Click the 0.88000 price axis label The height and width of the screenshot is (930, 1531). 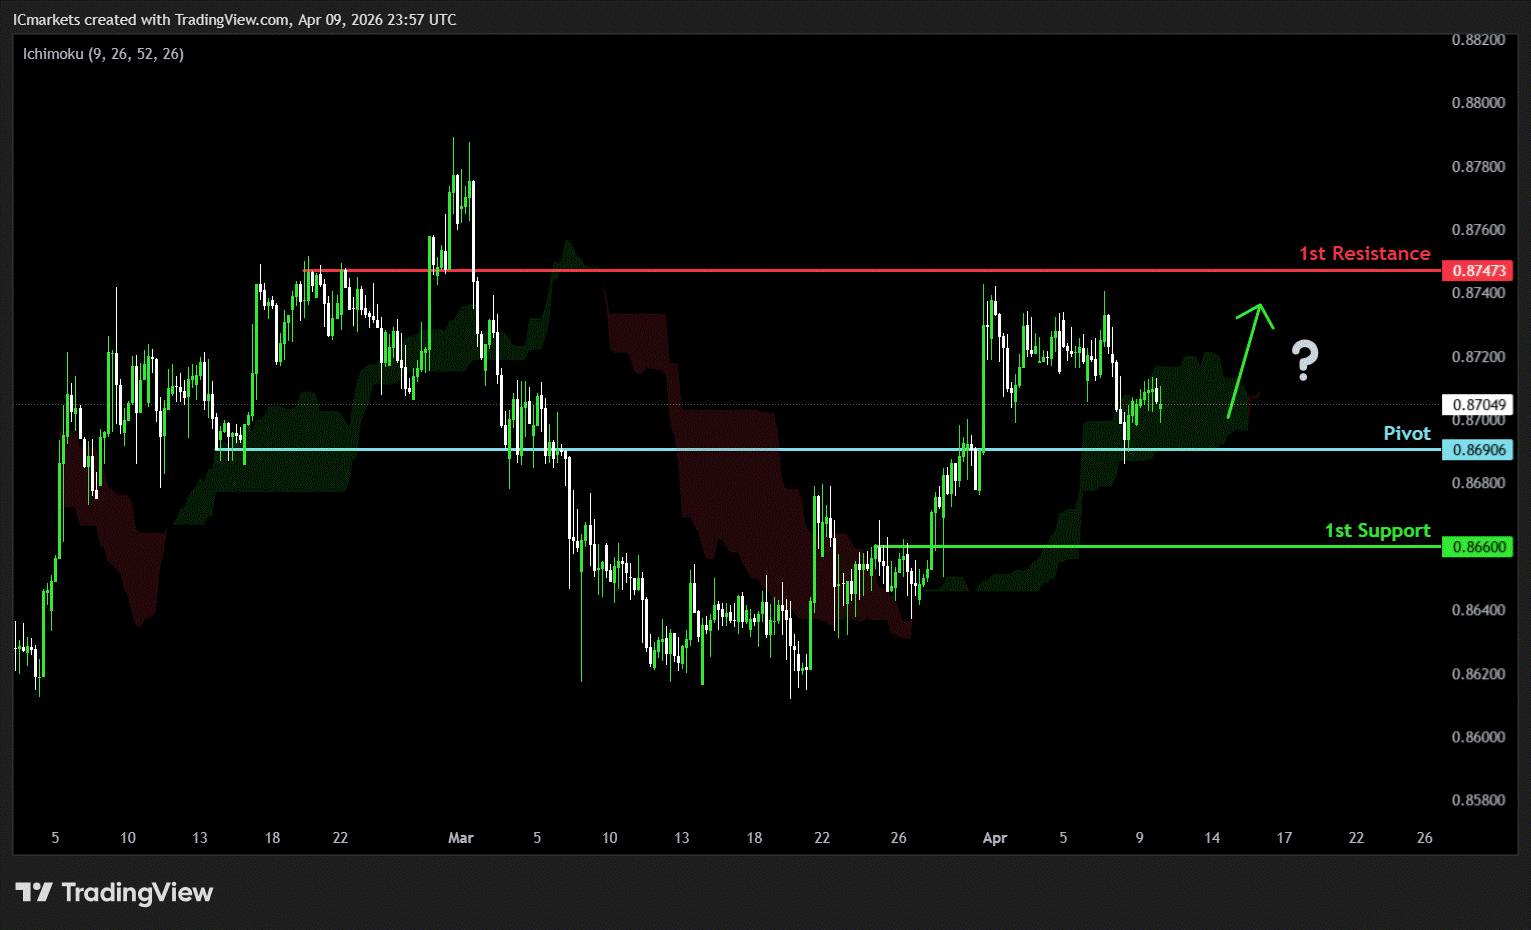tap(1478, 103)
